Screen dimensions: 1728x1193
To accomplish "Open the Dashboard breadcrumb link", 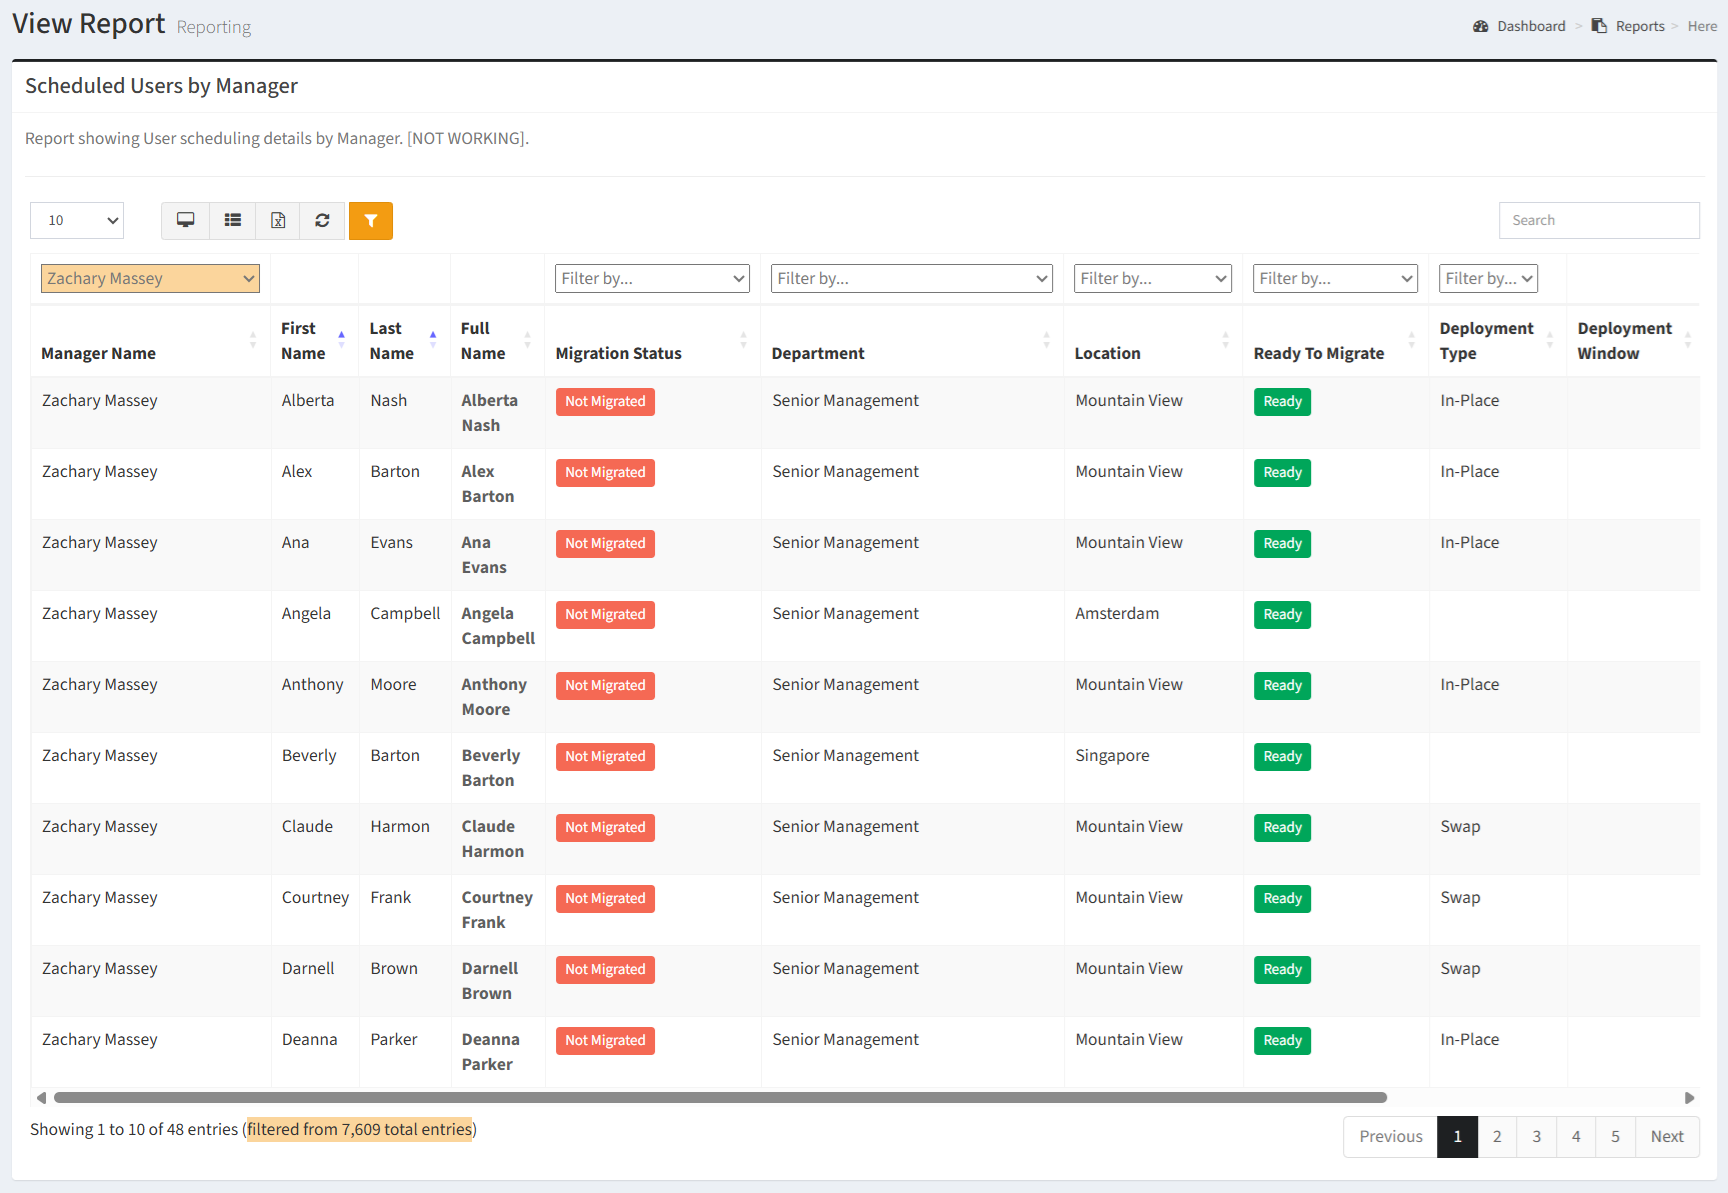I will click(1531, 26).
